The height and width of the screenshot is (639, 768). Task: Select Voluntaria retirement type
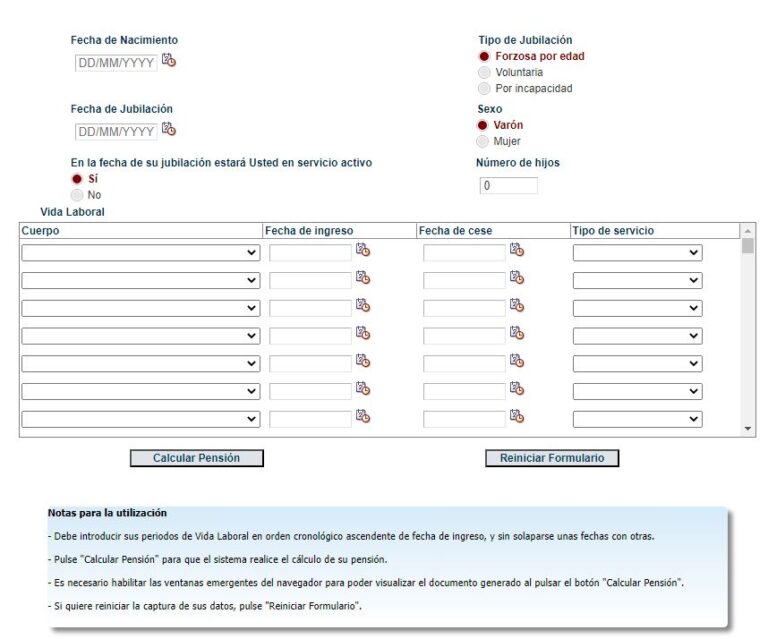pyautogui.click(x=485, y=72)
